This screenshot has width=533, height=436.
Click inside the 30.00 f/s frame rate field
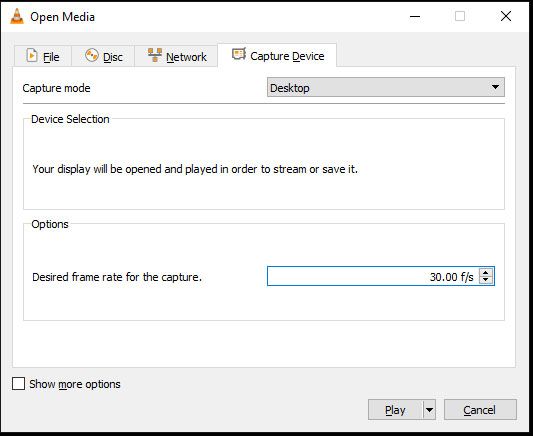(x=373, y=276)
